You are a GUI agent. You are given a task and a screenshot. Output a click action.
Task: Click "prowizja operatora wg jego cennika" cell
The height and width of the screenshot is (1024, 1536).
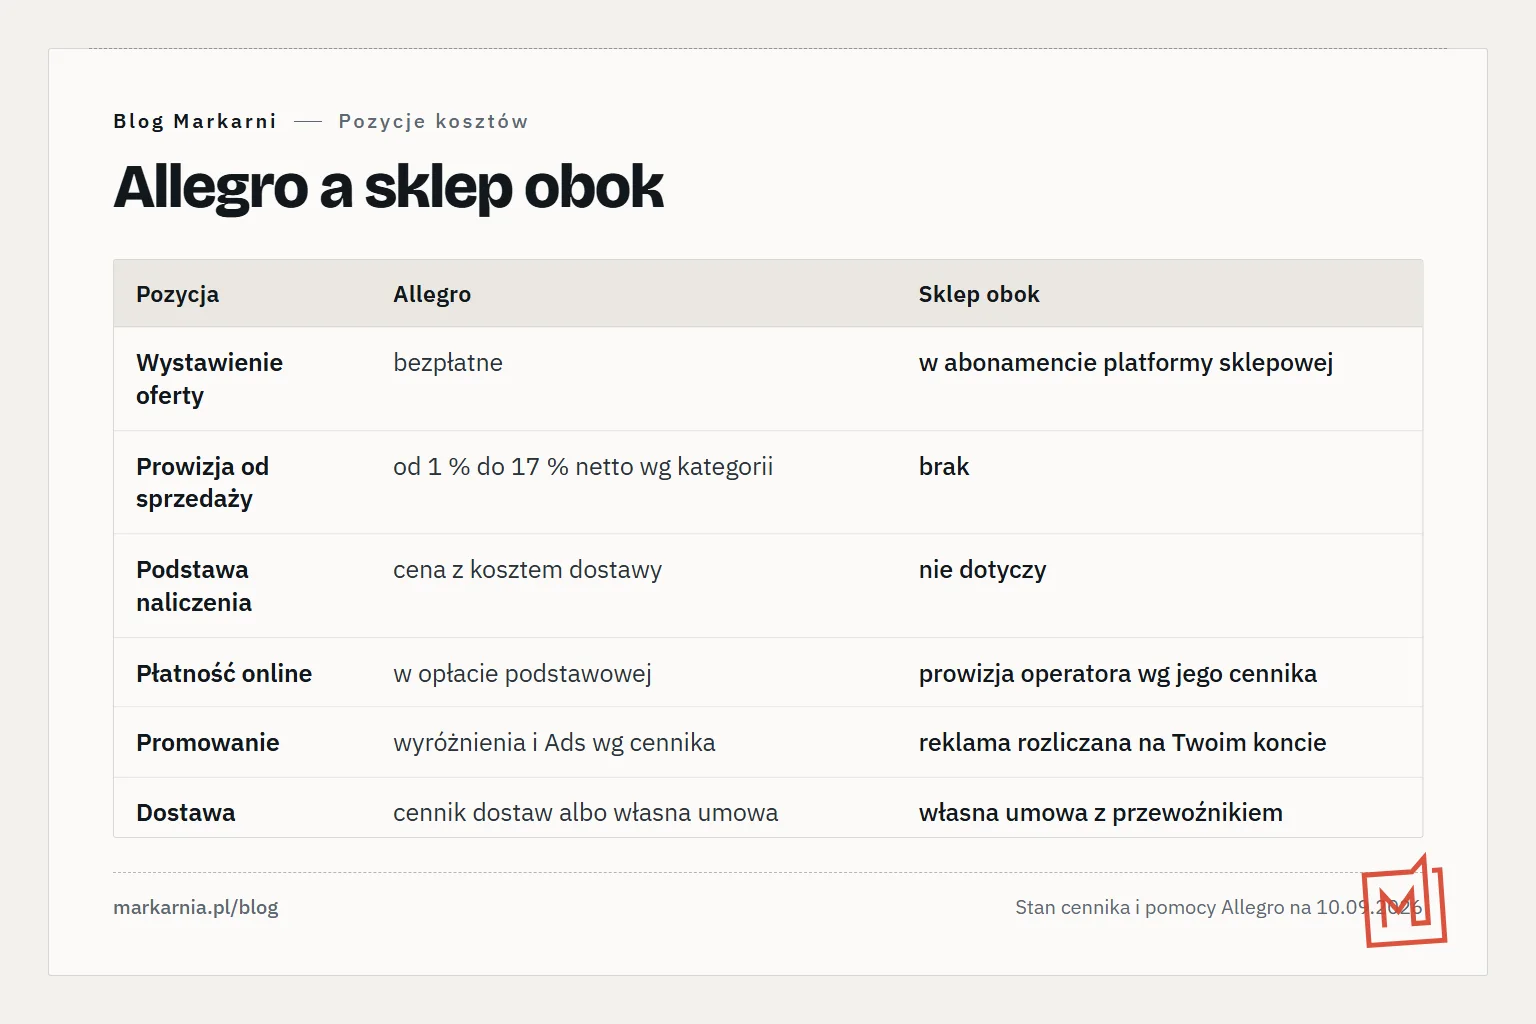coord(1118,674)
